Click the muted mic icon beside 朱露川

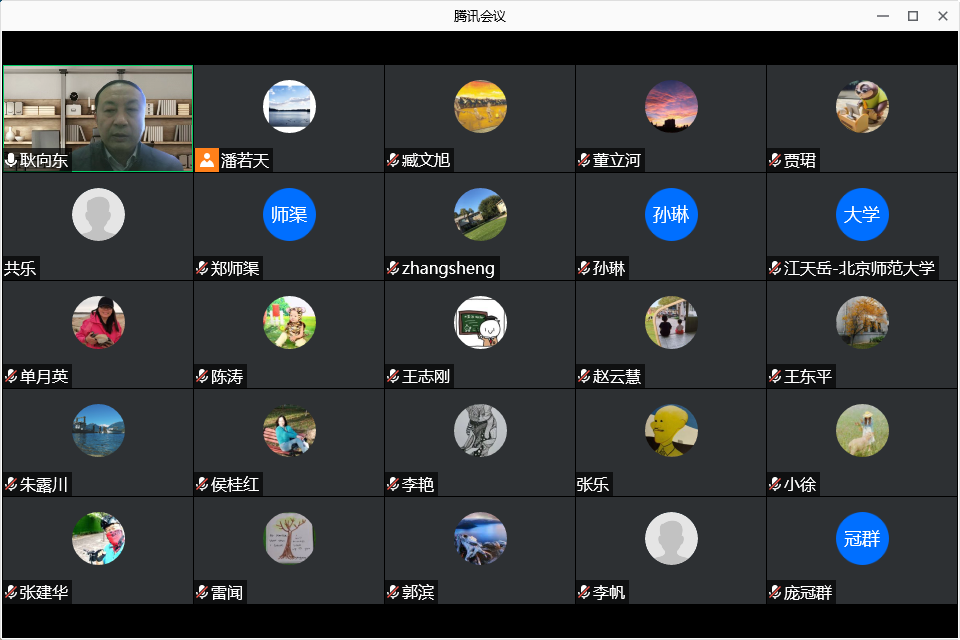(x=11, y=484)
